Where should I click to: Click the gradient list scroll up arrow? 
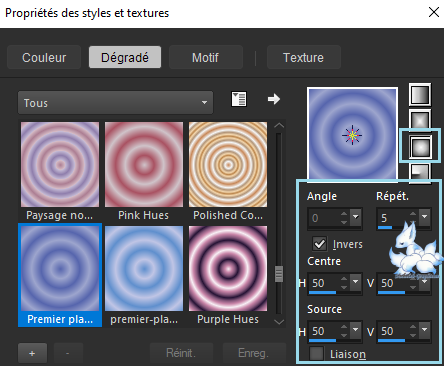[x=279, y=126]
